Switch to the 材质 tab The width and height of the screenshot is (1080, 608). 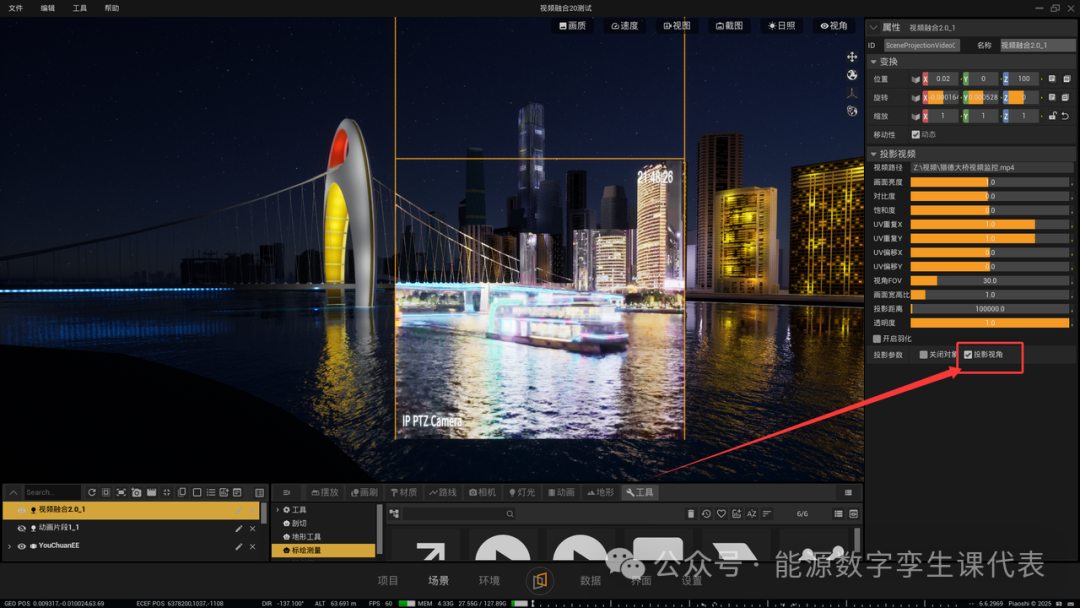point(404,492)
